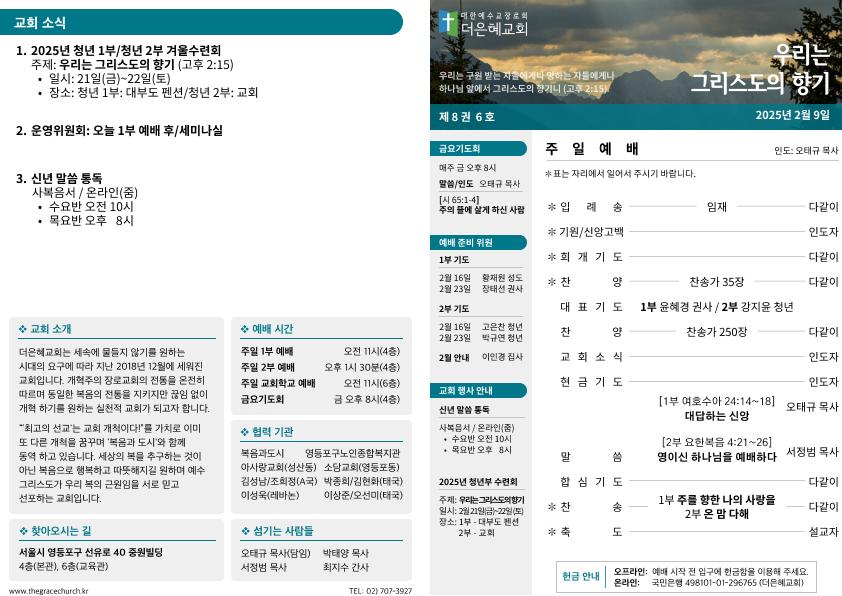Image resolution: width=842 pixels, height=596 pixels.
Task: Click the diamond icon before 예배 시간
Action: click(245, 329)
